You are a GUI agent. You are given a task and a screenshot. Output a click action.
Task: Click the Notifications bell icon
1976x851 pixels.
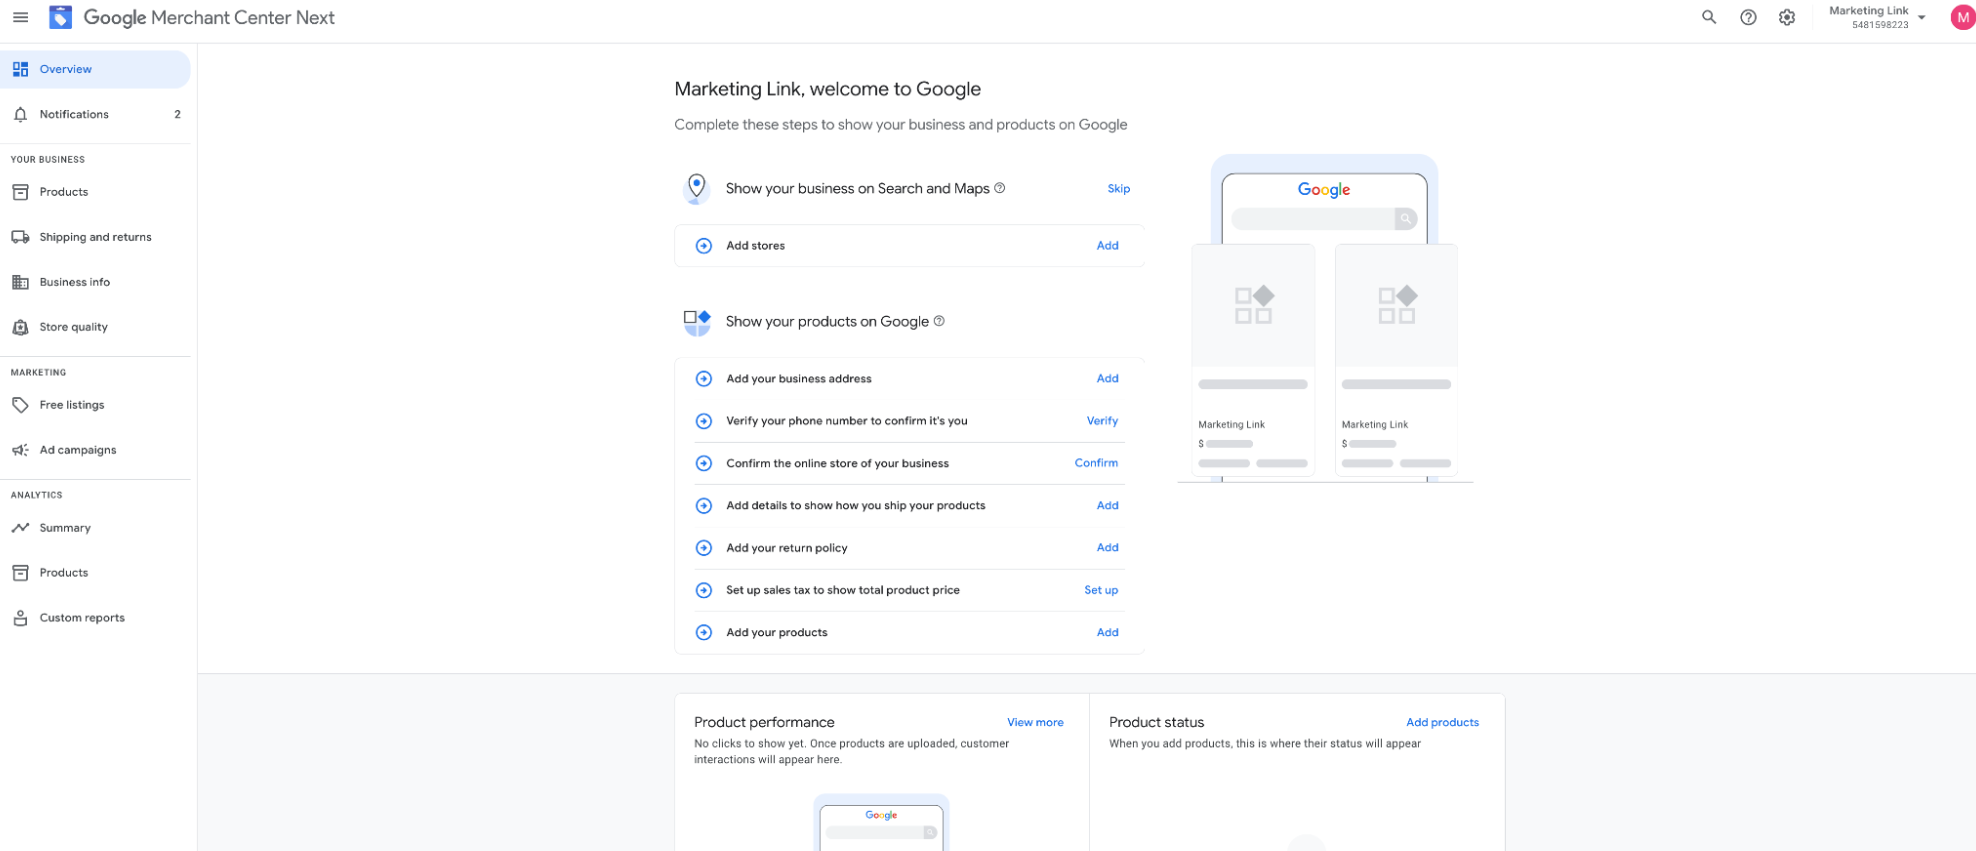coord(20,114)
